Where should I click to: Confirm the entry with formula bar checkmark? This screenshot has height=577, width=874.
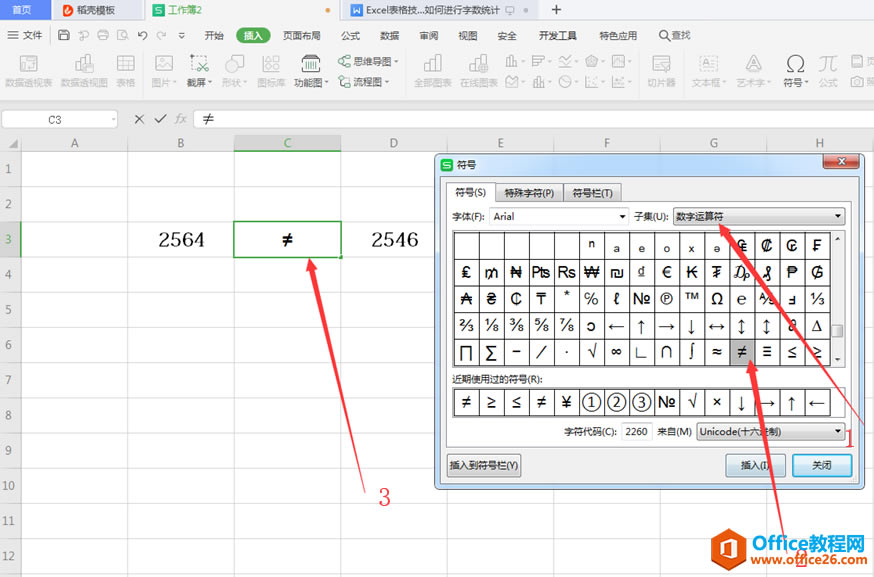coord(160,119)
